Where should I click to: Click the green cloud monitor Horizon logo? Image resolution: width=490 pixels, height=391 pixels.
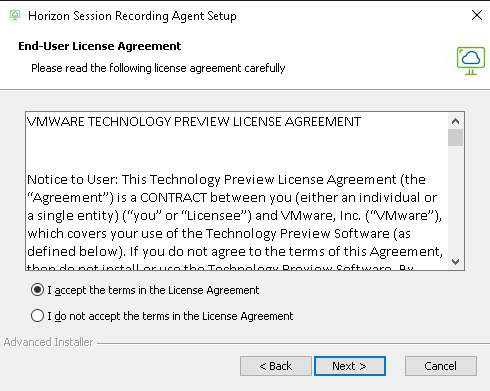pyautogui.click(x=471, y=61)
